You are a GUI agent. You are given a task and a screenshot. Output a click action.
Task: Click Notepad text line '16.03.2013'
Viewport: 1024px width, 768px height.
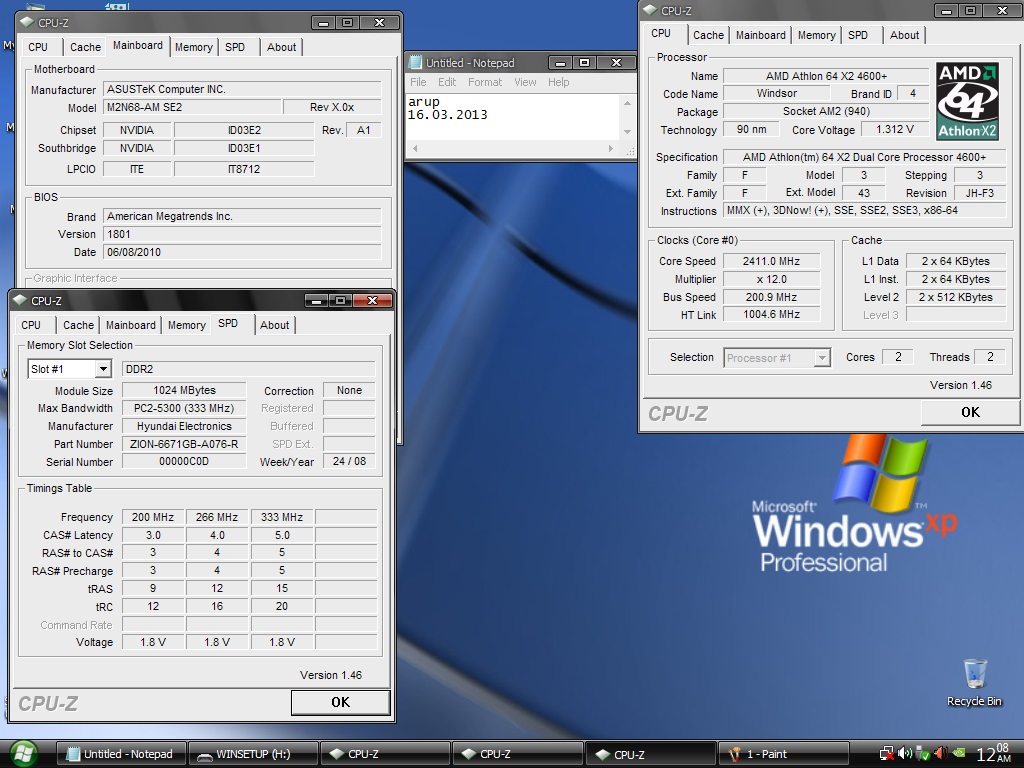point(447,115)
